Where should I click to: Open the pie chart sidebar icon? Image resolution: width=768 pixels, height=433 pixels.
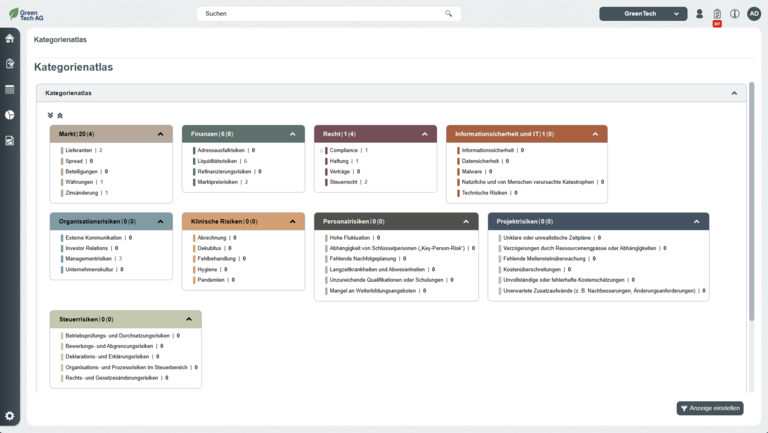point(10,115)
